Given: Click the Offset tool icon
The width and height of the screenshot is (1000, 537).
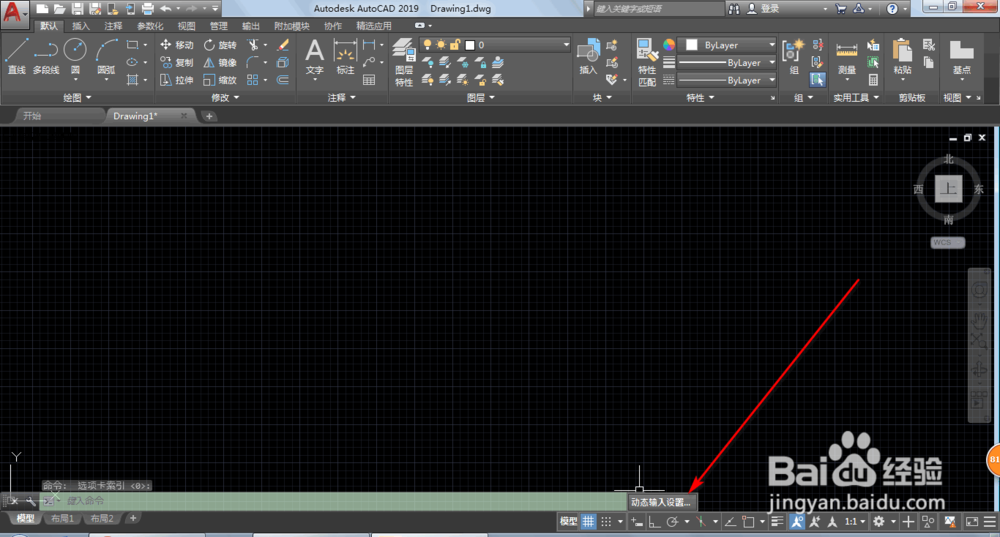Looking at the screenshot, I should (x=283, y=80).
